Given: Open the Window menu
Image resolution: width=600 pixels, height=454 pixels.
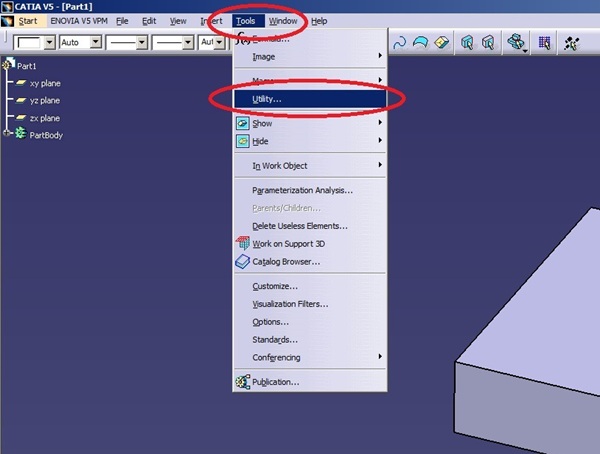Looking at the screenshot, I should pos(283,21).
